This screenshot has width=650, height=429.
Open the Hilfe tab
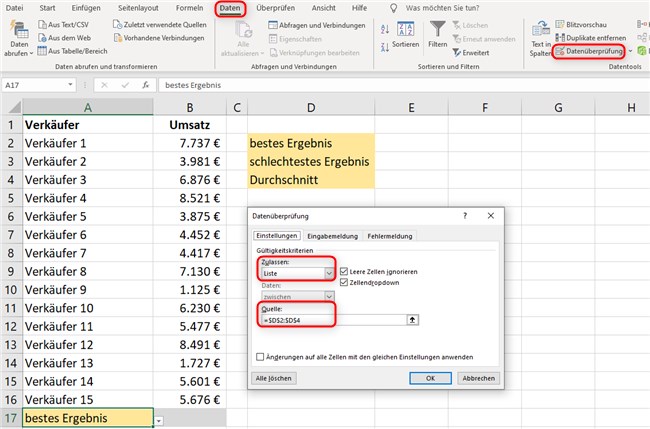tap(359, 8)
